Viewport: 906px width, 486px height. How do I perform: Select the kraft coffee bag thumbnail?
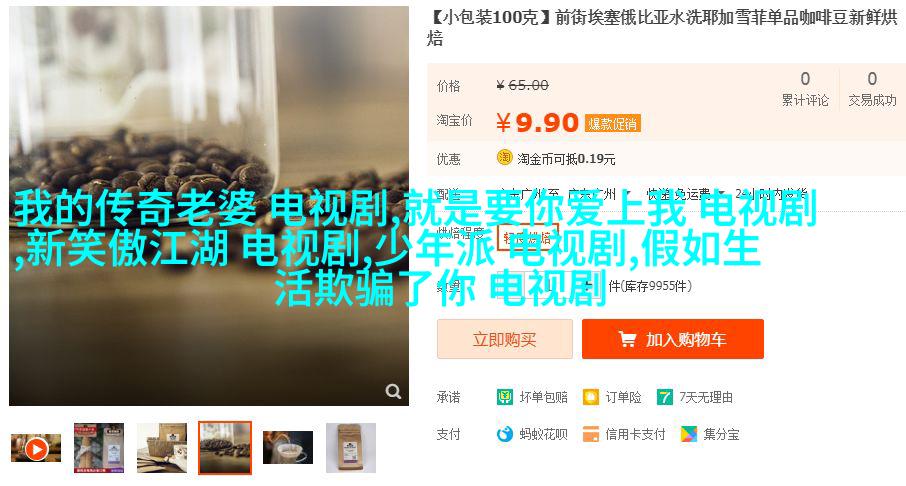coord(351,448)
